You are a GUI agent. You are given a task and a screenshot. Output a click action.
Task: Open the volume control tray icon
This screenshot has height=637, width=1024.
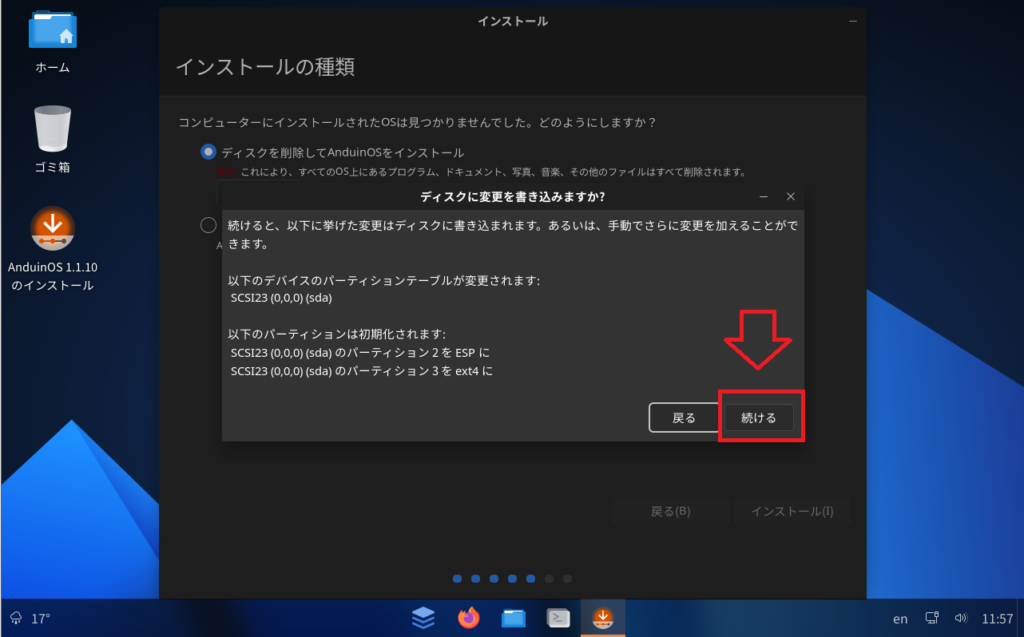pyautogui.click(x=961, y=618)
